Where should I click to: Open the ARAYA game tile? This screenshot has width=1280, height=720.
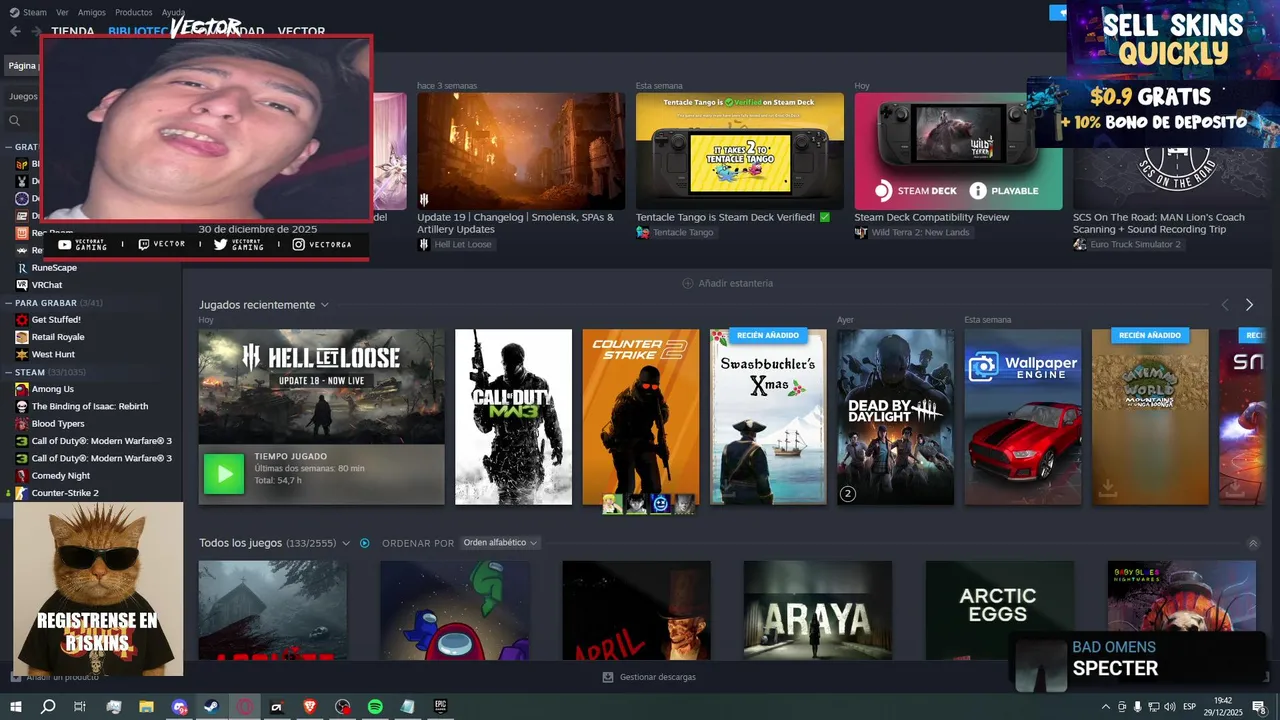[x=818, y=610]
